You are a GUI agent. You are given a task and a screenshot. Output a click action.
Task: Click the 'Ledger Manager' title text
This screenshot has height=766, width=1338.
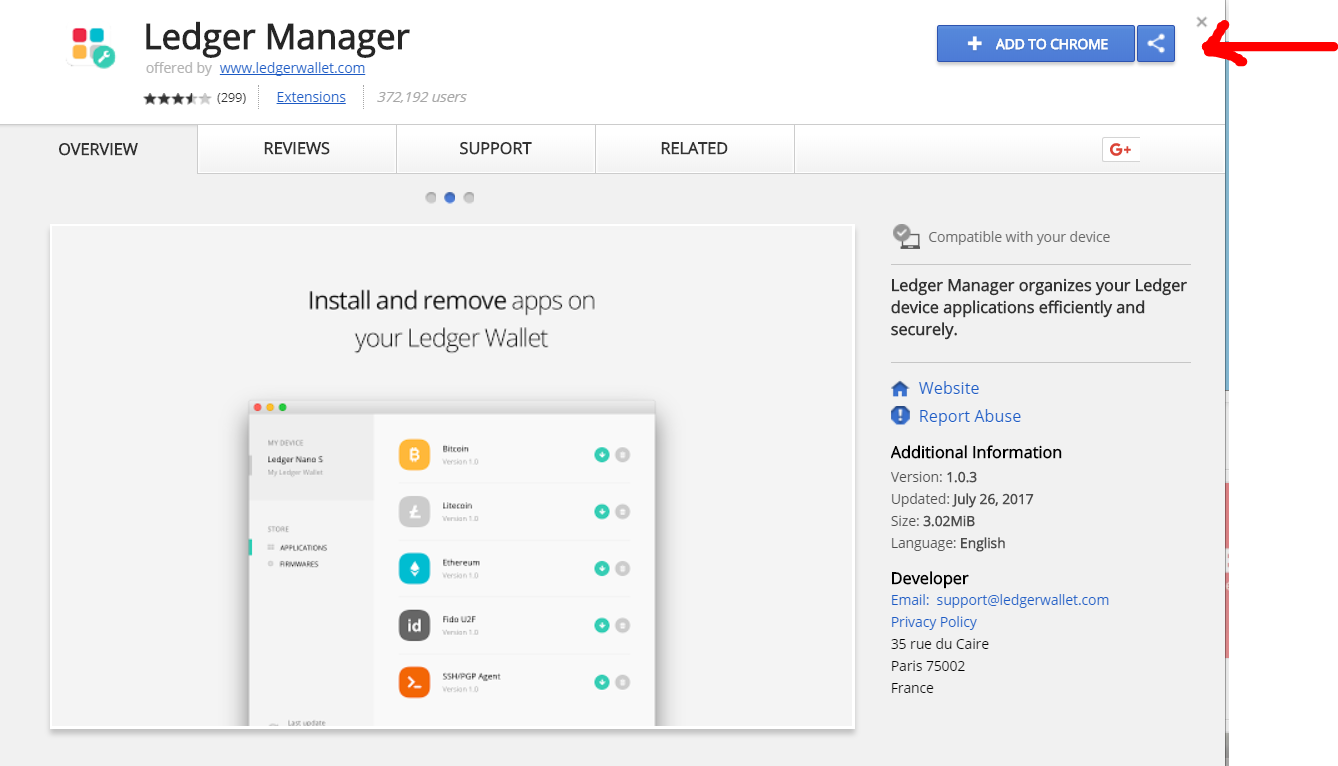(277, 37)
